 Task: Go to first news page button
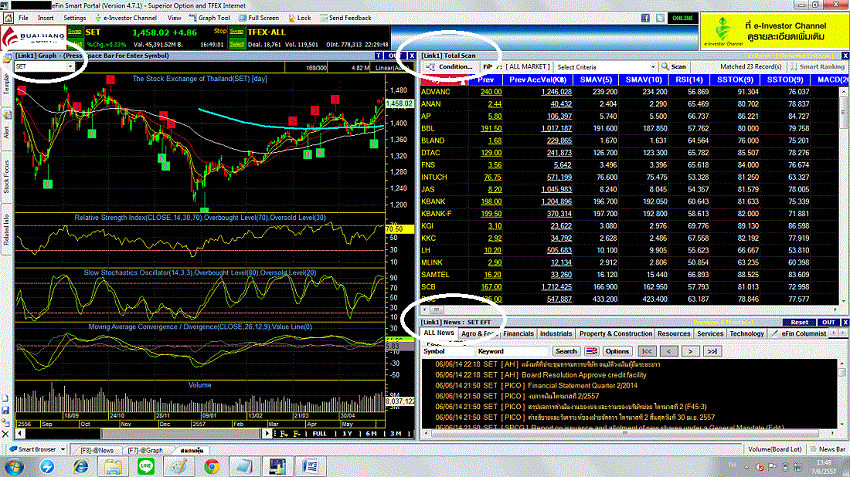pyautogui.click(x=647, y=351)
